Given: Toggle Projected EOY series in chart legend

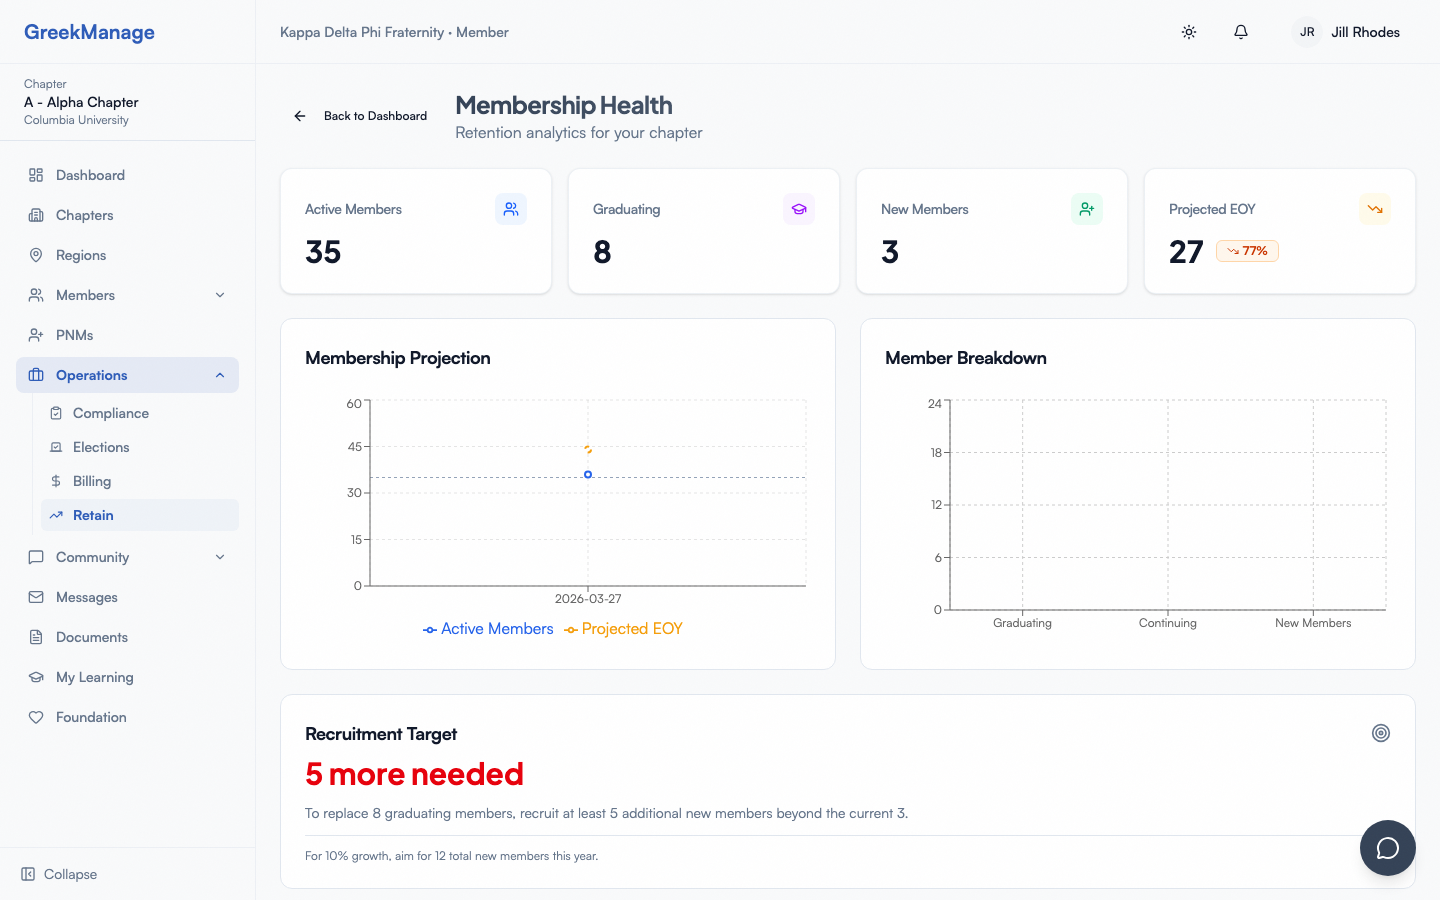Looking at the screenshot, I should [623, 629].
